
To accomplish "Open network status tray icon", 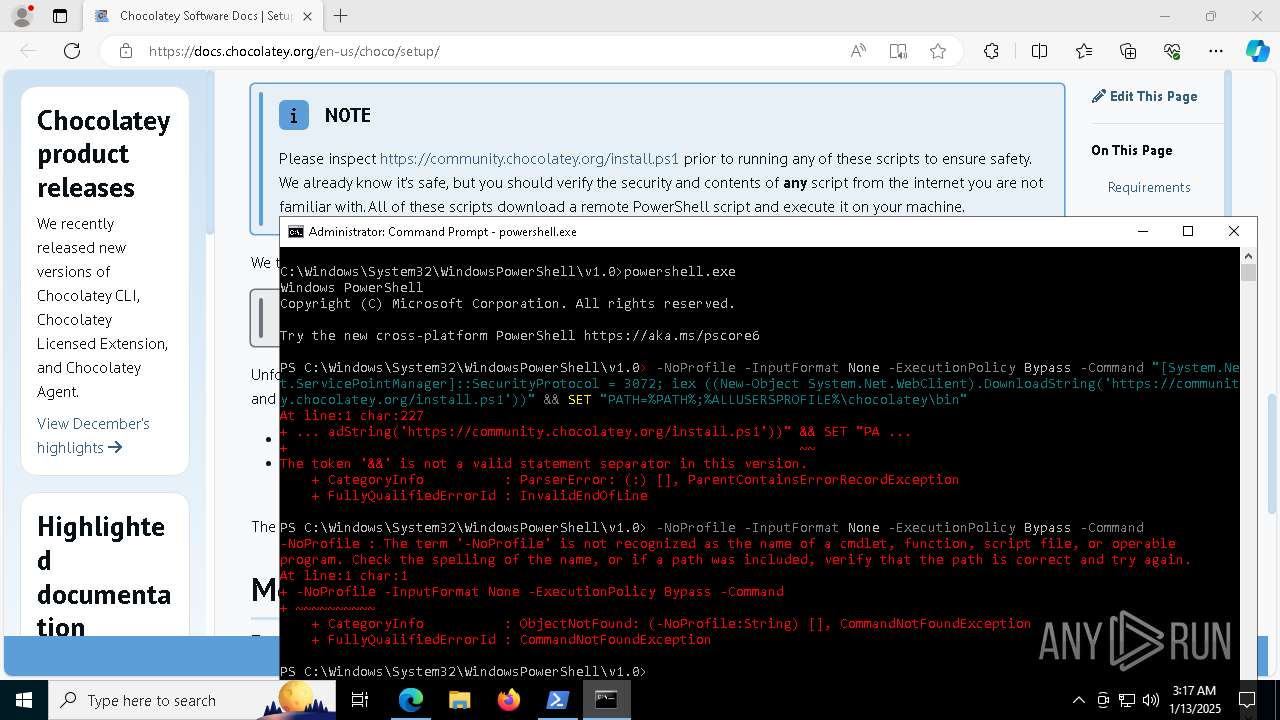I will point(1127,700).
